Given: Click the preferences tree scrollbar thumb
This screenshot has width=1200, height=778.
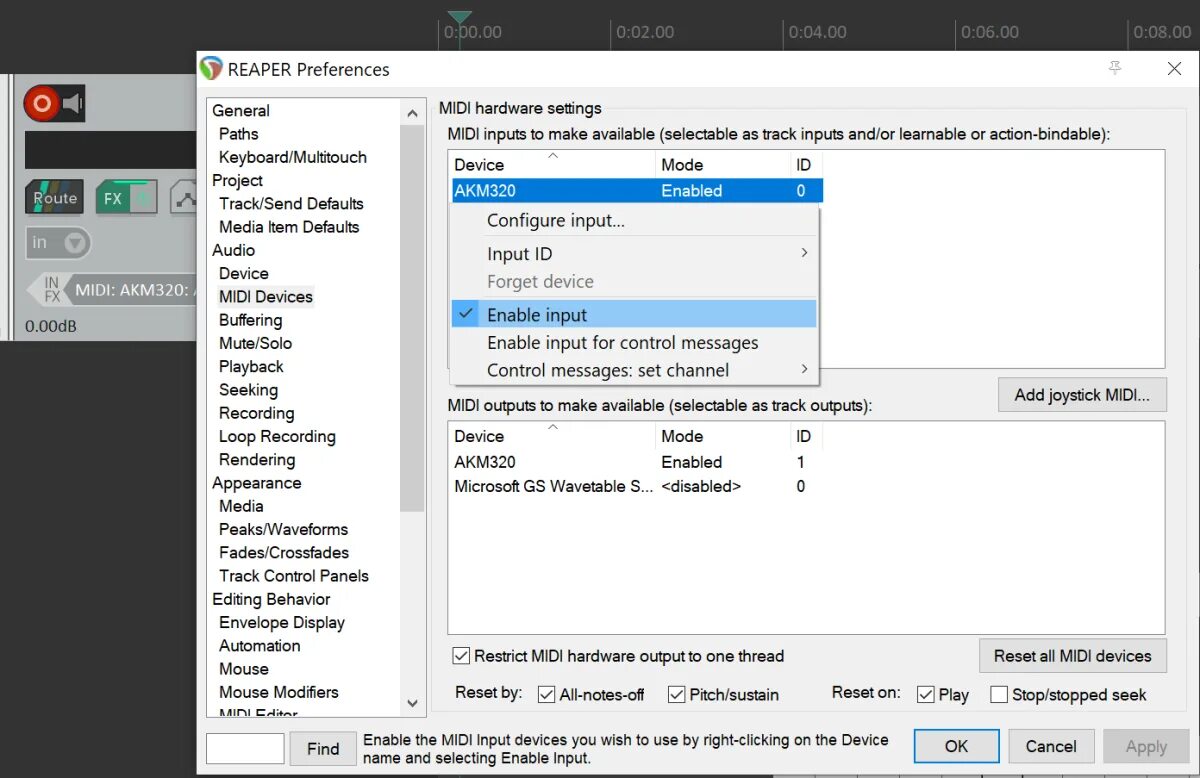Looking at the screenshot, I should 413,320.
